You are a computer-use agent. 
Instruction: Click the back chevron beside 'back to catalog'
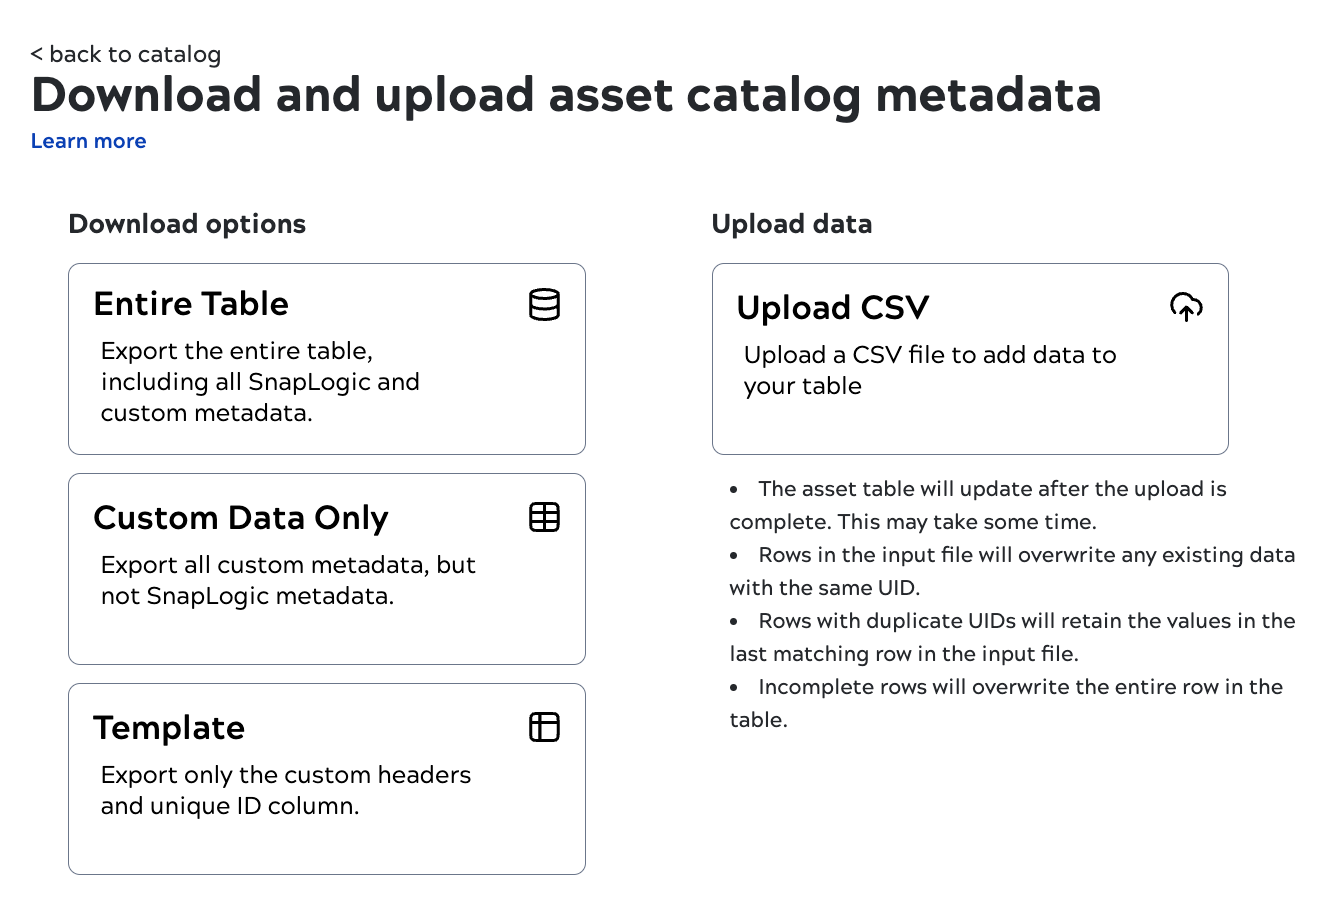pos(37,54)
